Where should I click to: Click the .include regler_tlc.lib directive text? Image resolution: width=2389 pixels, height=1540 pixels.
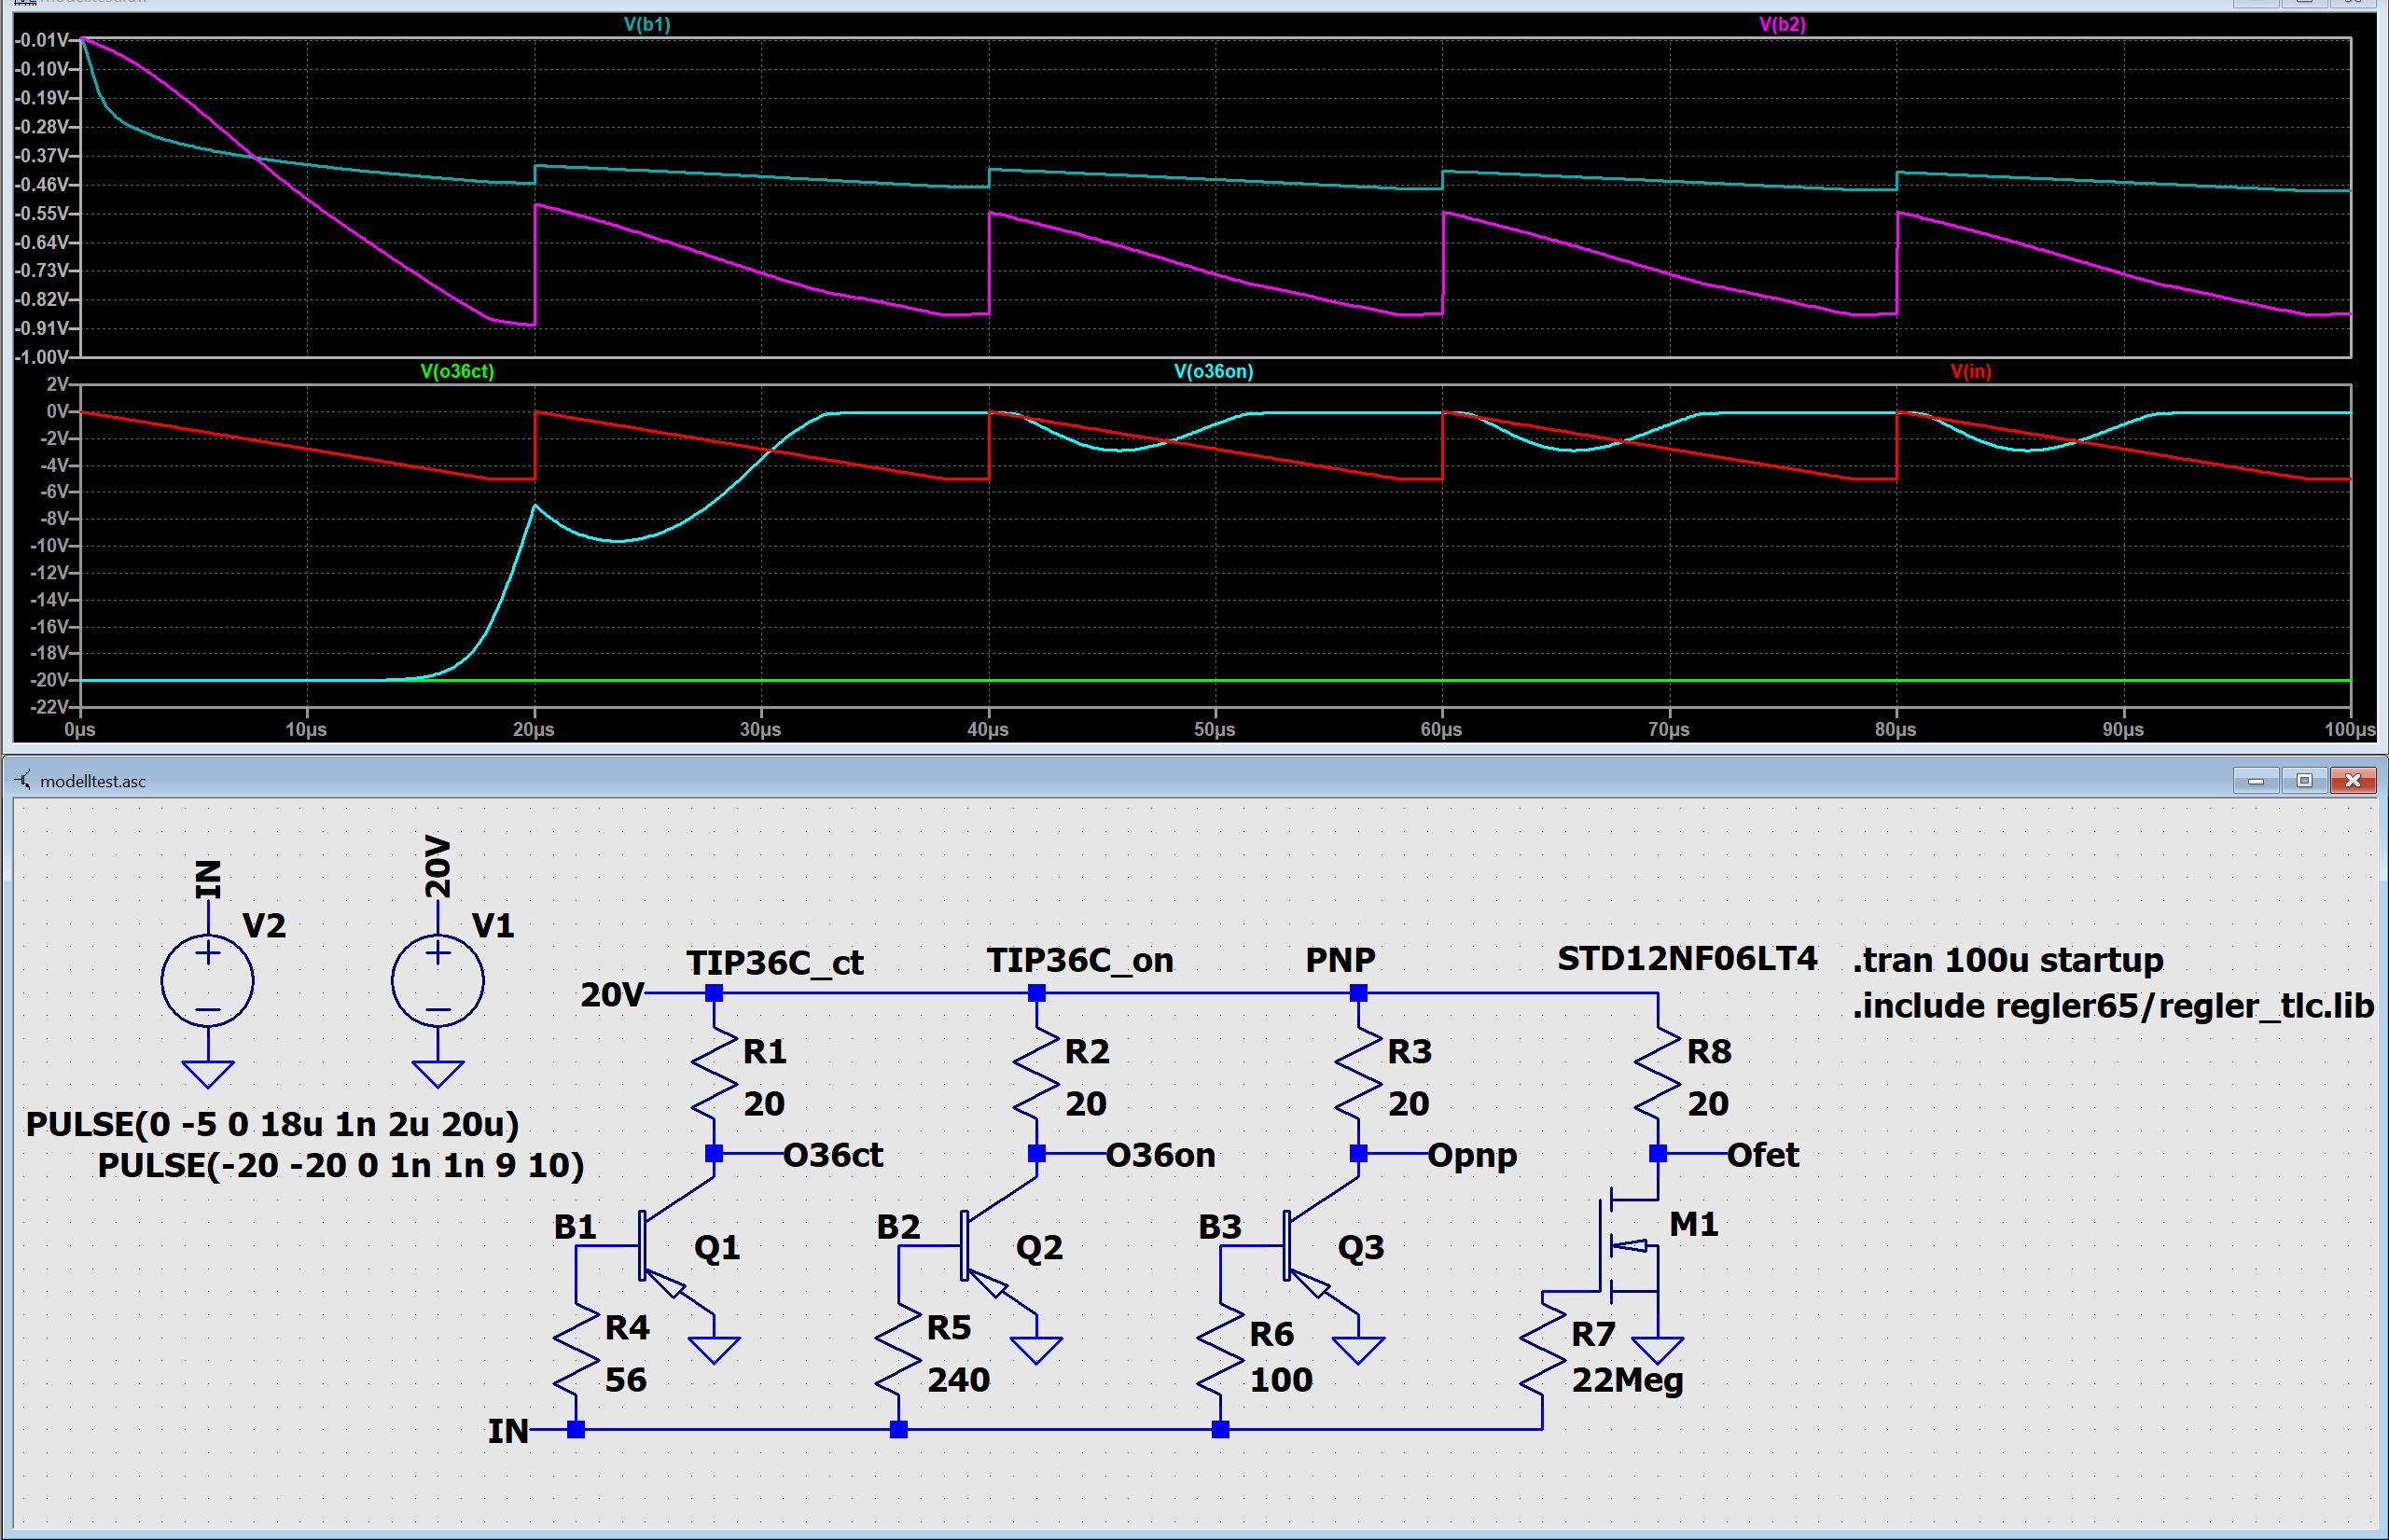(x=2112, y=1005)
